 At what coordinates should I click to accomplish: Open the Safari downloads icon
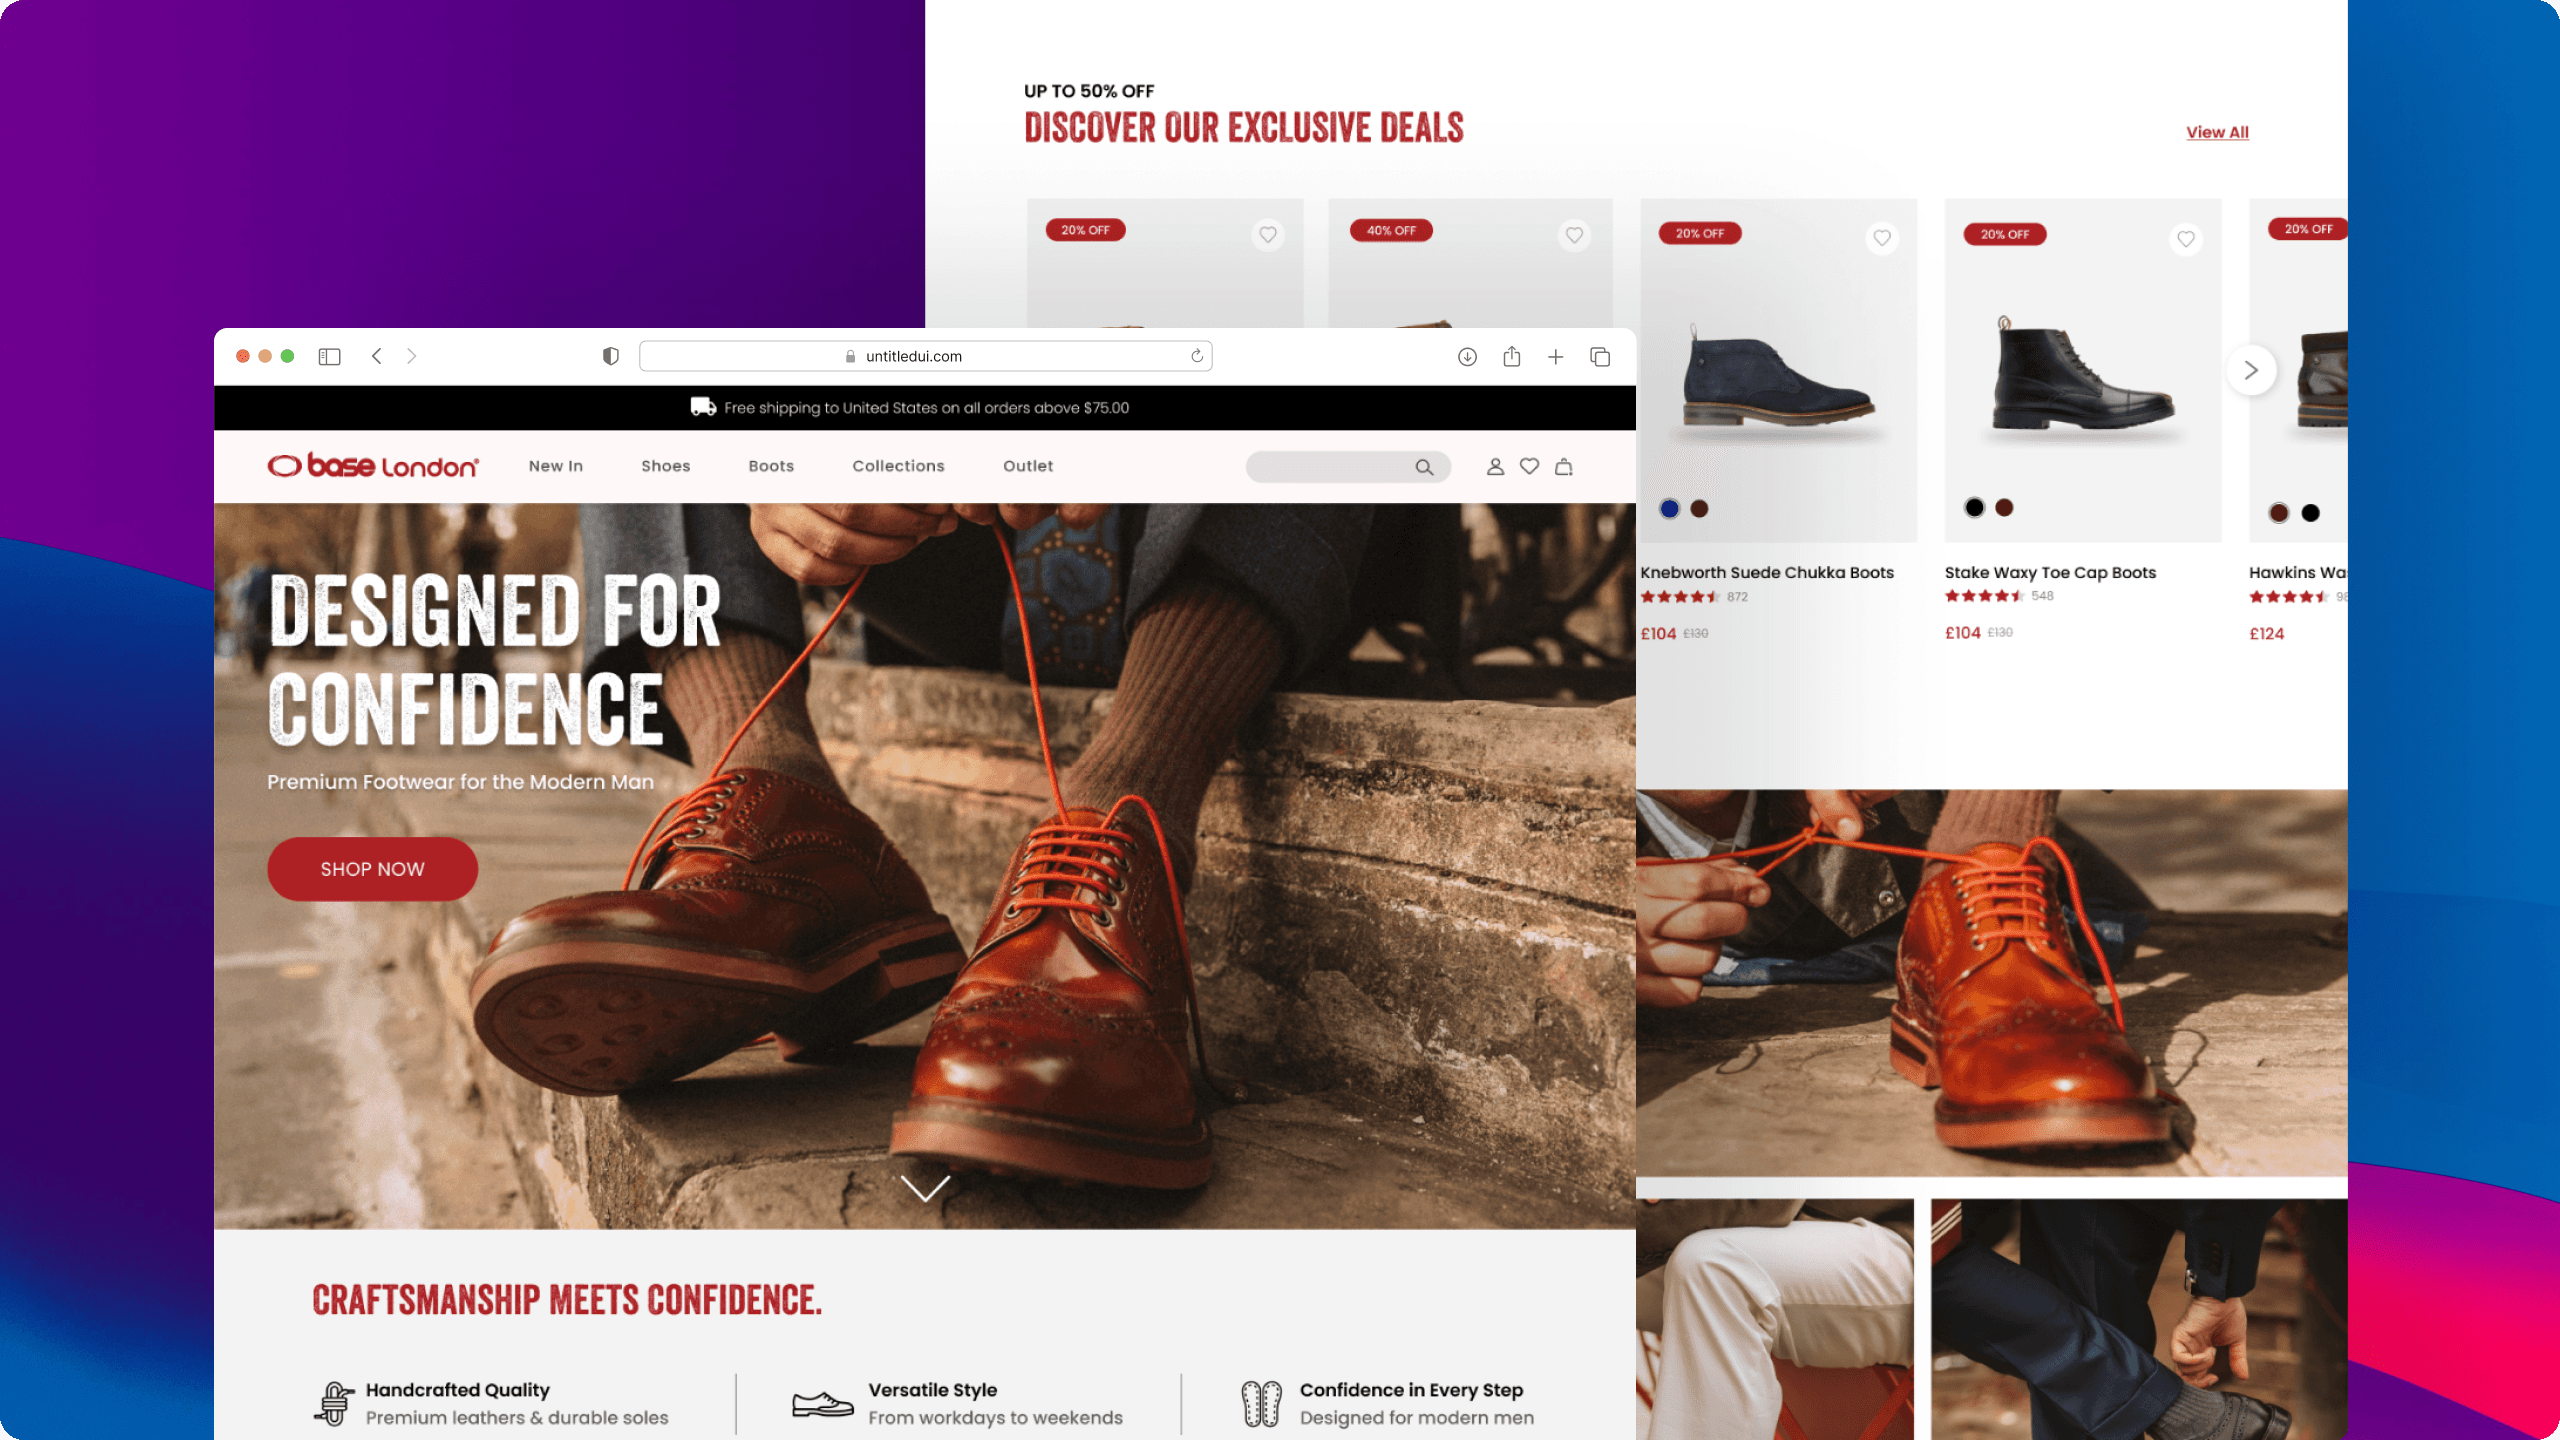point(1467,357)
